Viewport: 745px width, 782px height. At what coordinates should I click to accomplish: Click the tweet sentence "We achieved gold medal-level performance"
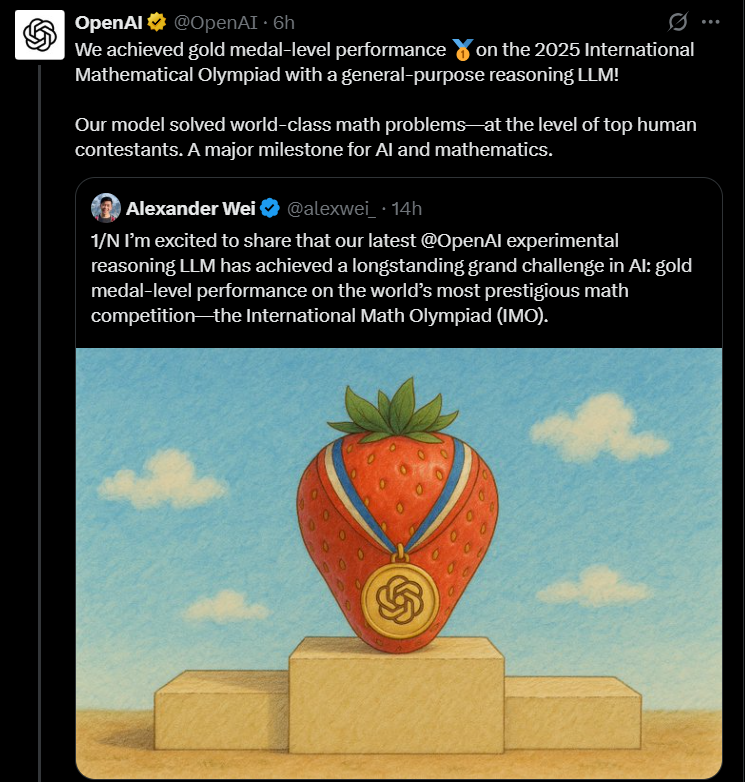260,49
